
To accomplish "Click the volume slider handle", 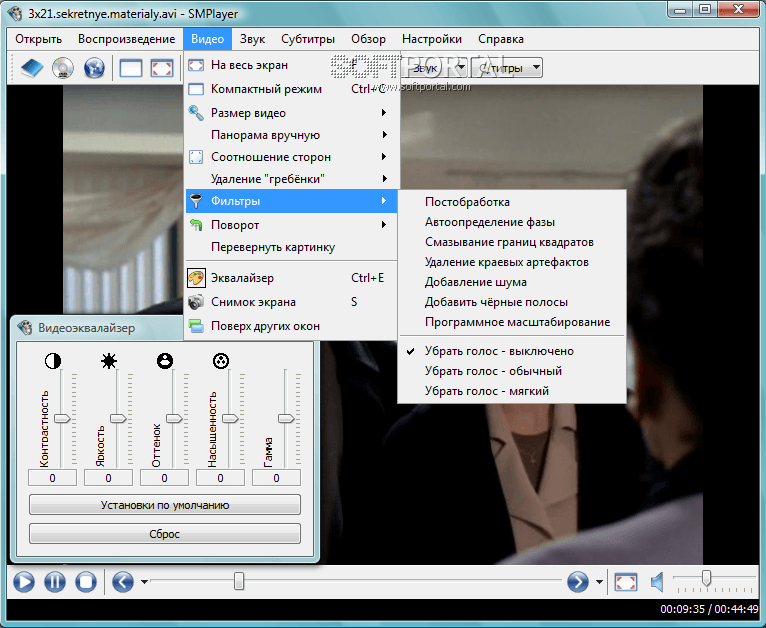I will (706, 578).
